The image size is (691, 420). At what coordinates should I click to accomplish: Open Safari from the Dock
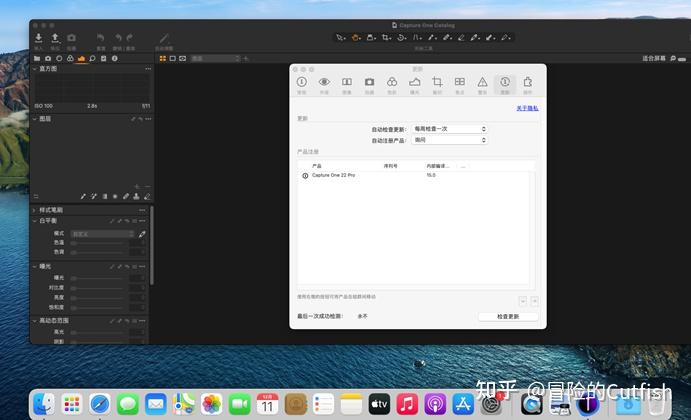[100, 404]
